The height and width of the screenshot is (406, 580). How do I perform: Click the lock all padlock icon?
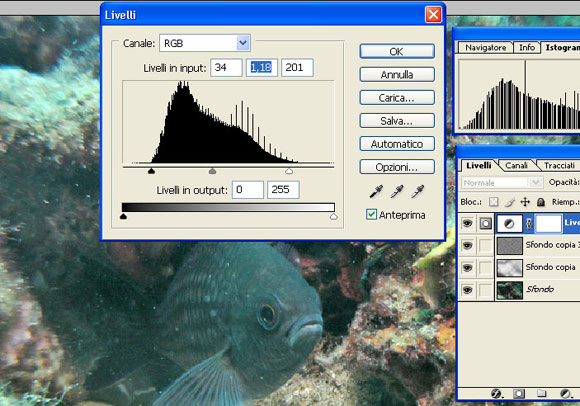(541, 202)
